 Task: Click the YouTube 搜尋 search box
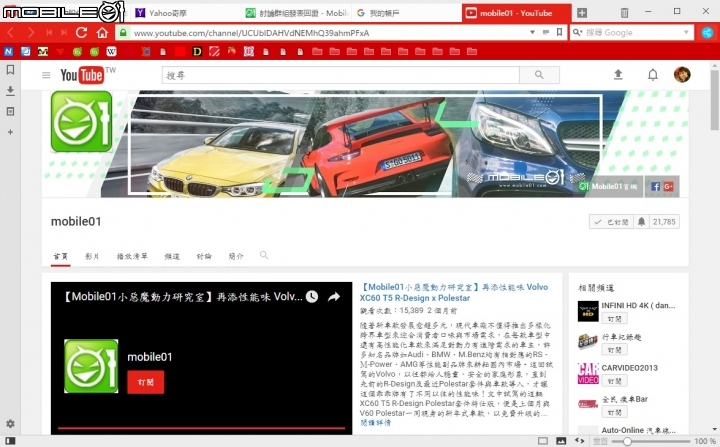(x=340, y=75)
